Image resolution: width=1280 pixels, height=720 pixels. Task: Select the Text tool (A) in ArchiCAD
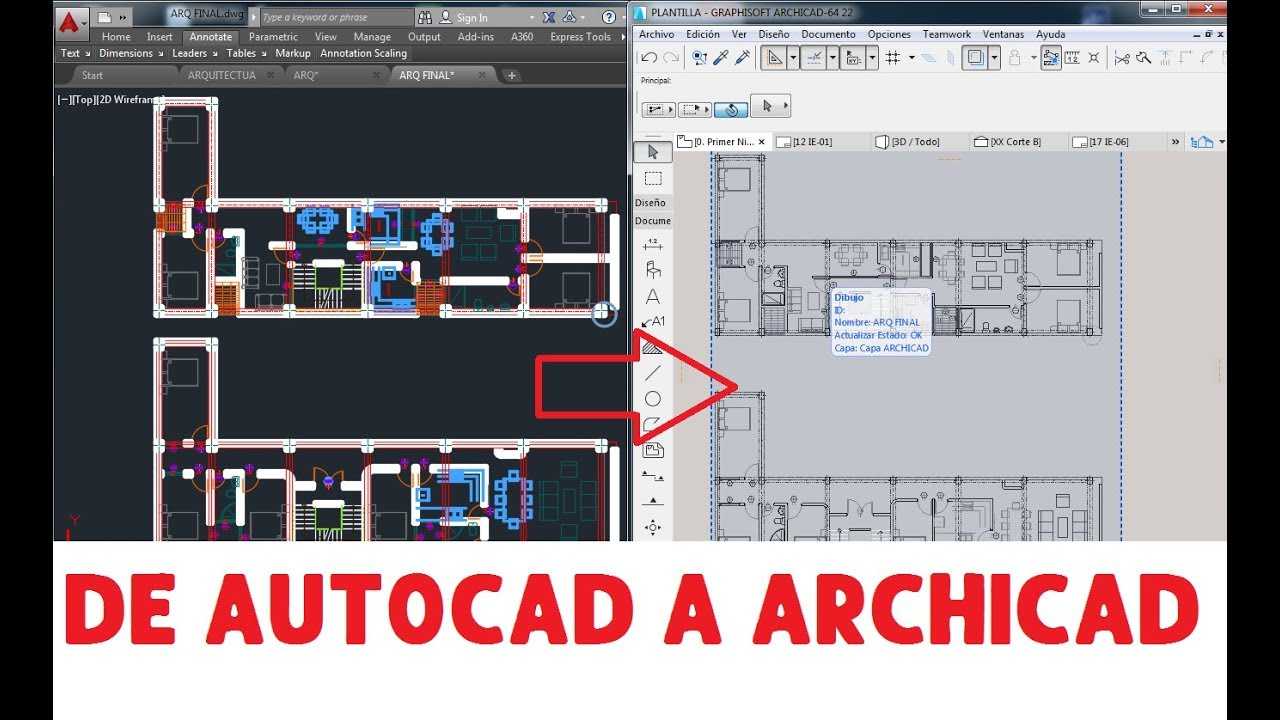653,296
